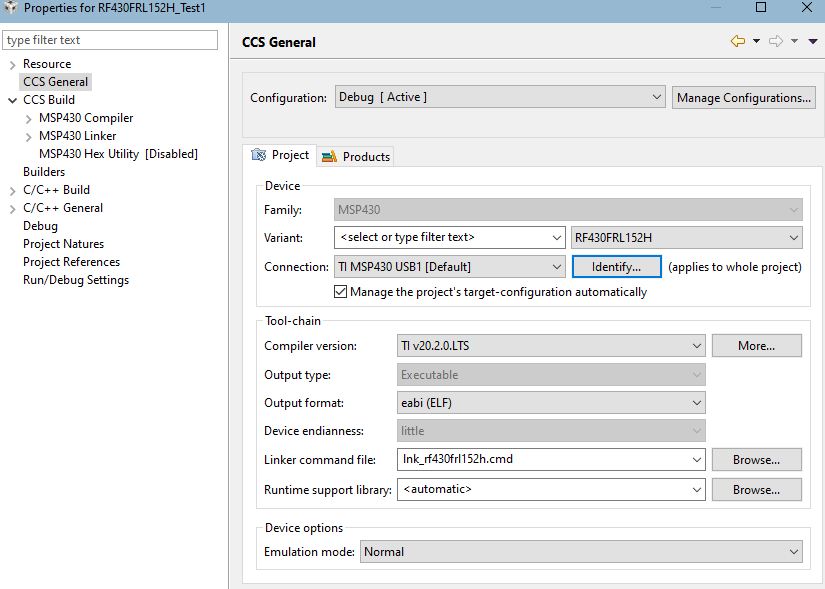Switch to the Products tab

pos(356,156)
